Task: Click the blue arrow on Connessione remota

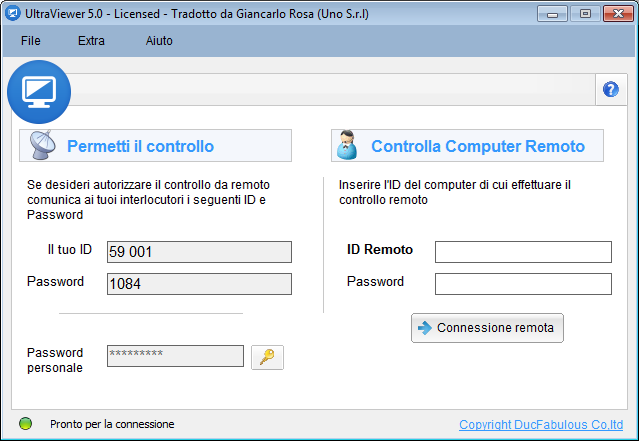Action: click(425, 328)
